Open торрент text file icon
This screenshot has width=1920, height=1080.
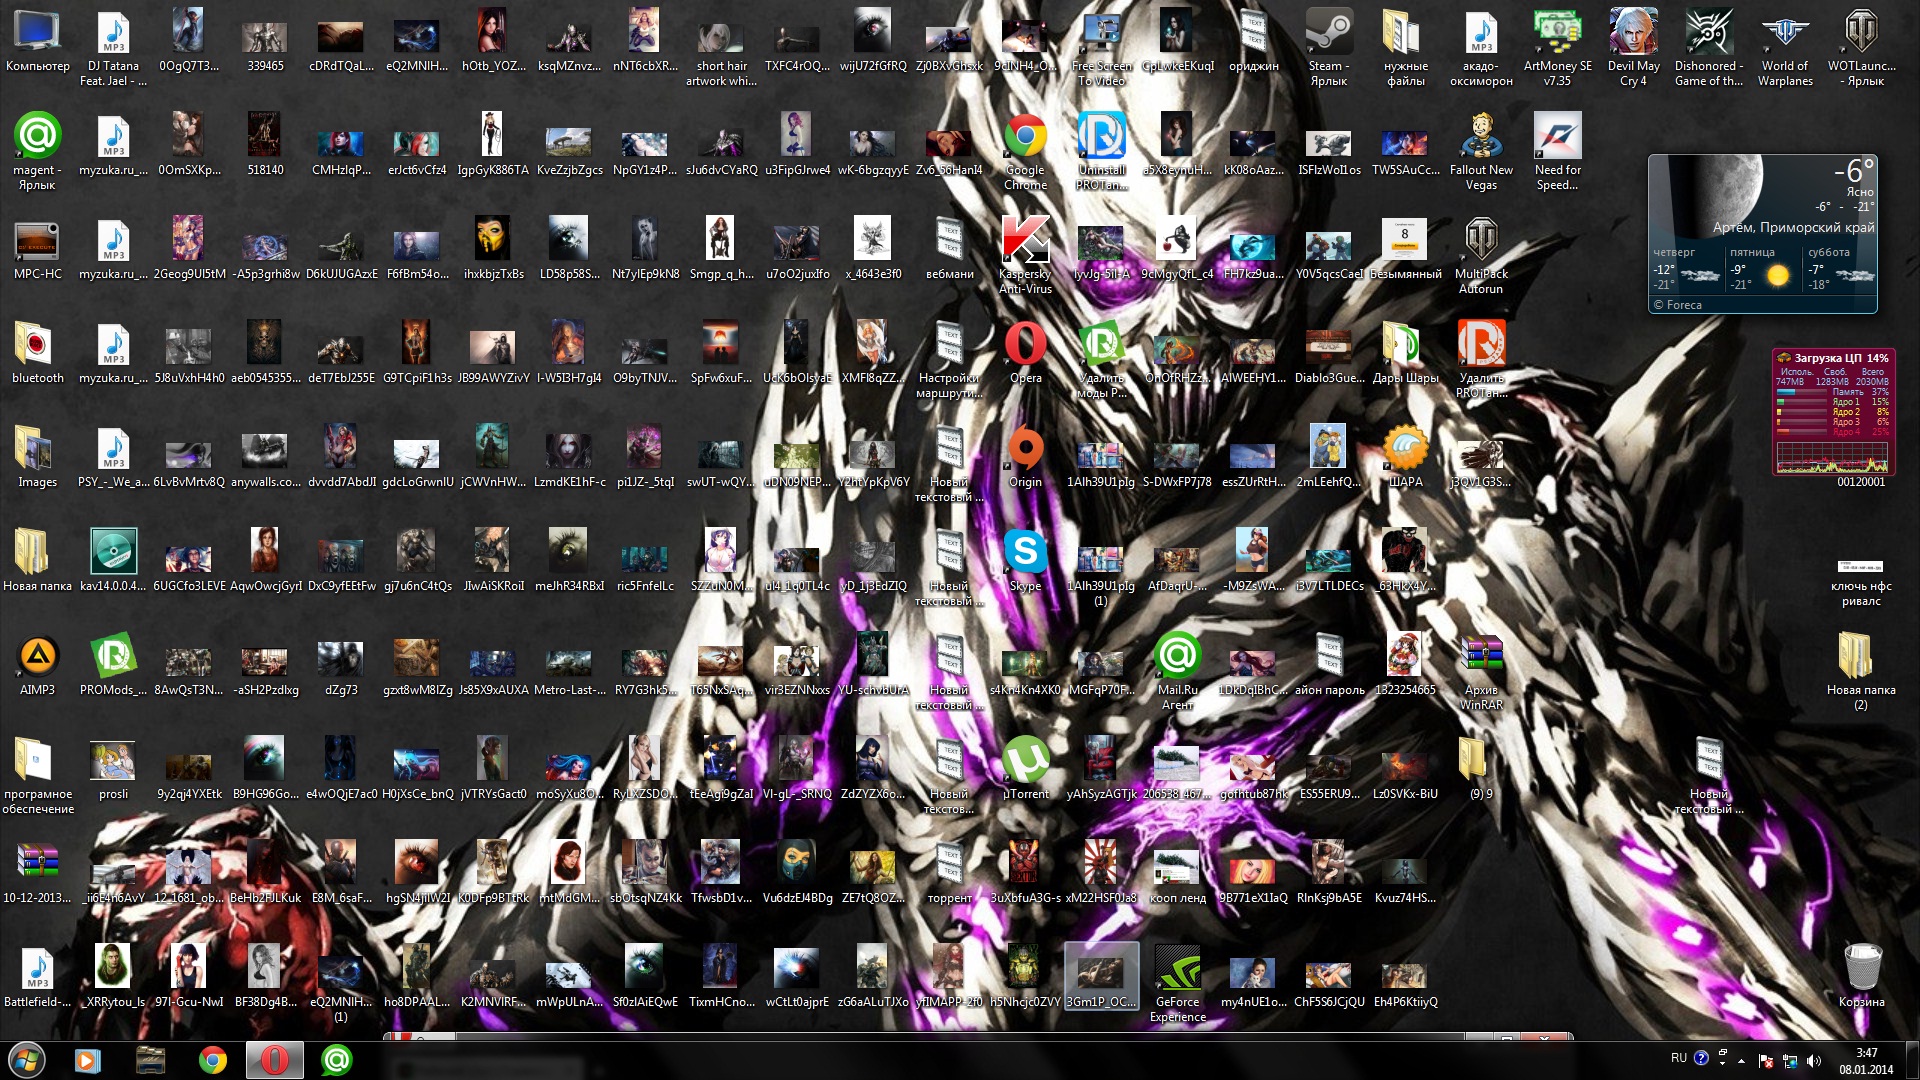click(949, 873)
